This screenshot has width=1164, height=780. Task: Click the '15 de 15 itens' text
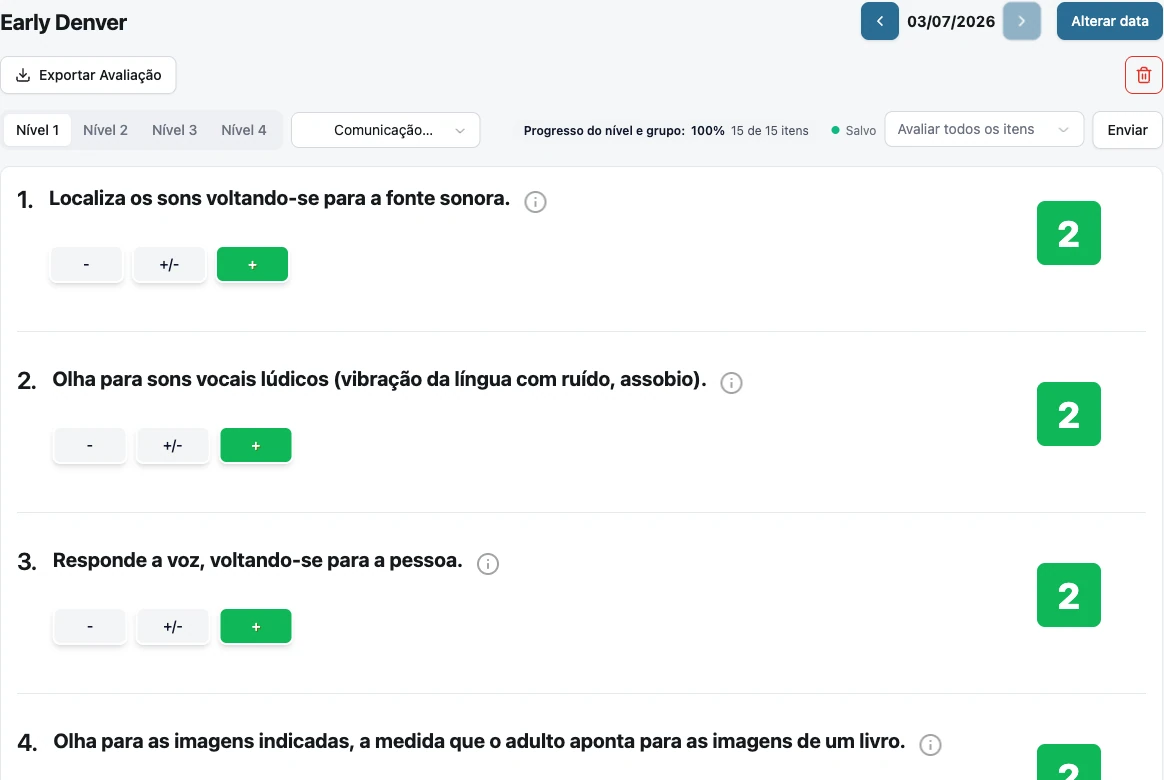(769, 131)
